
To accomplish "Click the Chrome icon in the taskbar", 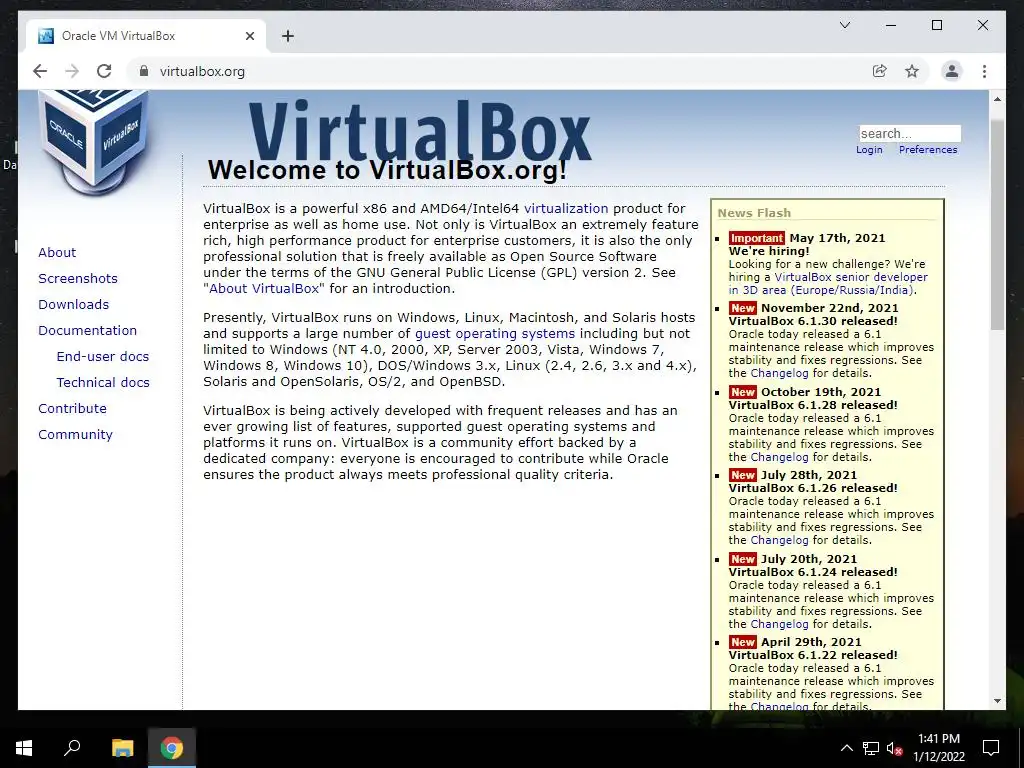I will click(172, 748).
